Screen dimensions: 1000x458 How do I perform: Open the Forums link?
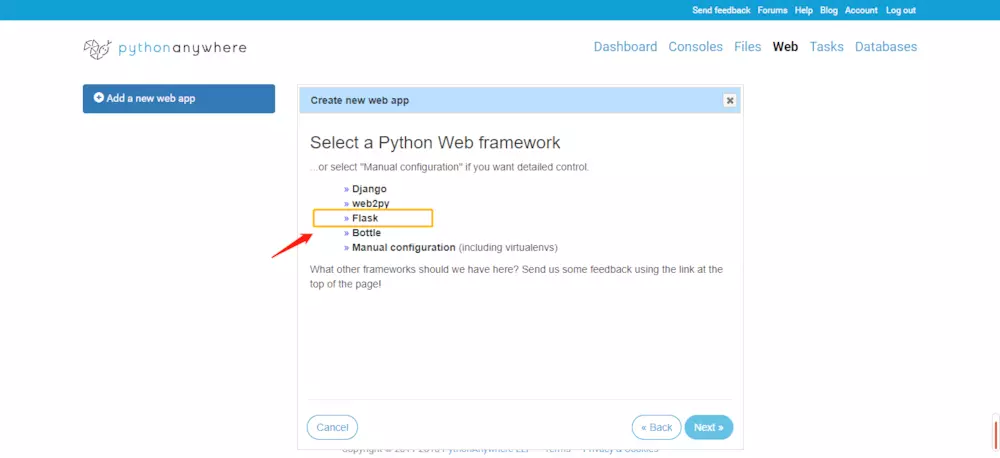(772, 10)
